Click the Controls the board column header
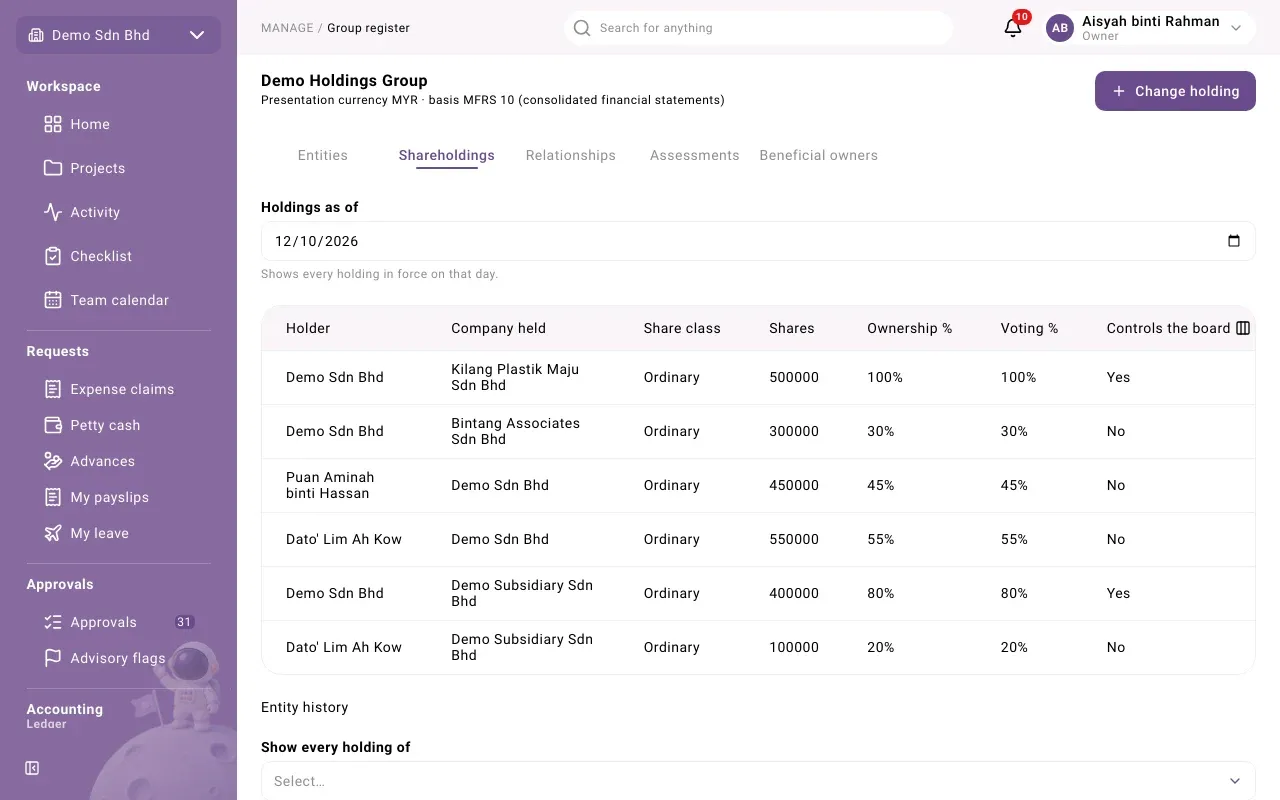 [1168, 328]
